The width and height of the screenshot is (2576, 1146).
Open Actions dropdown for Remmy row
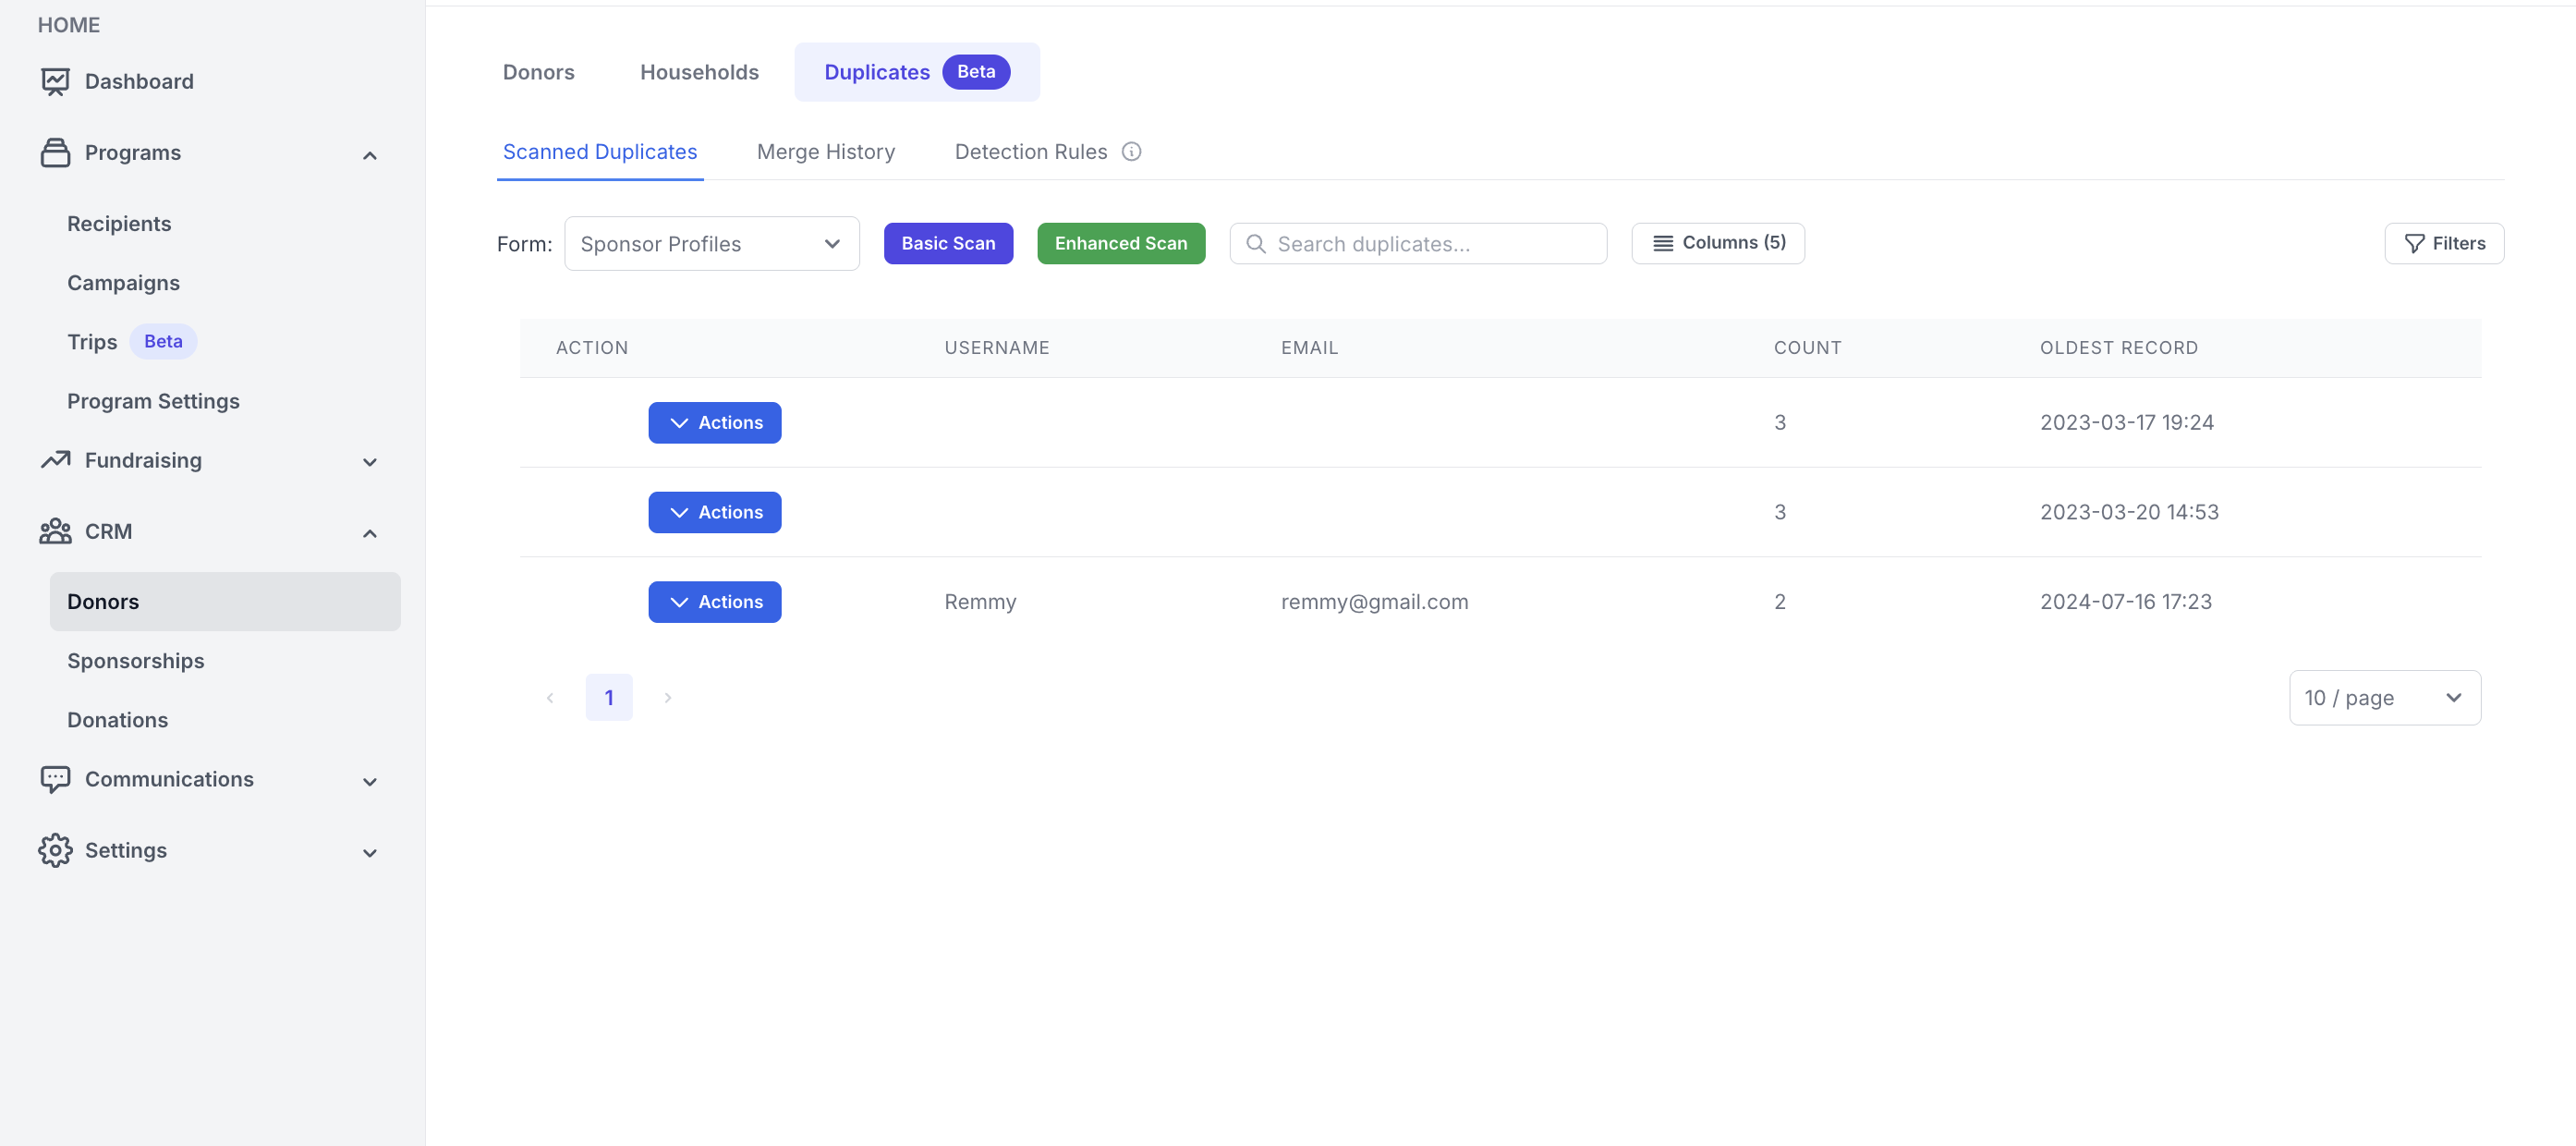714,602
